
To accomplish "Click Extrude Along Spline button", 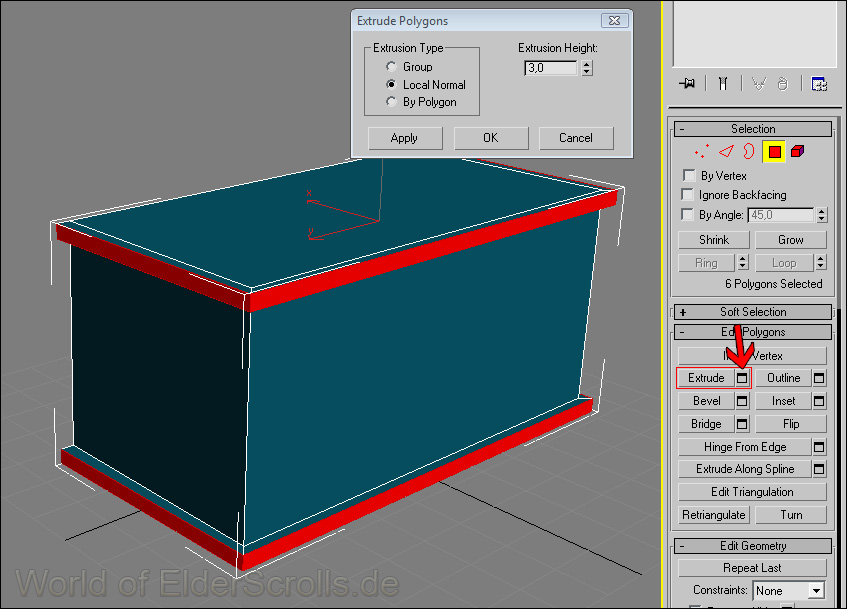I will (744, 469).
